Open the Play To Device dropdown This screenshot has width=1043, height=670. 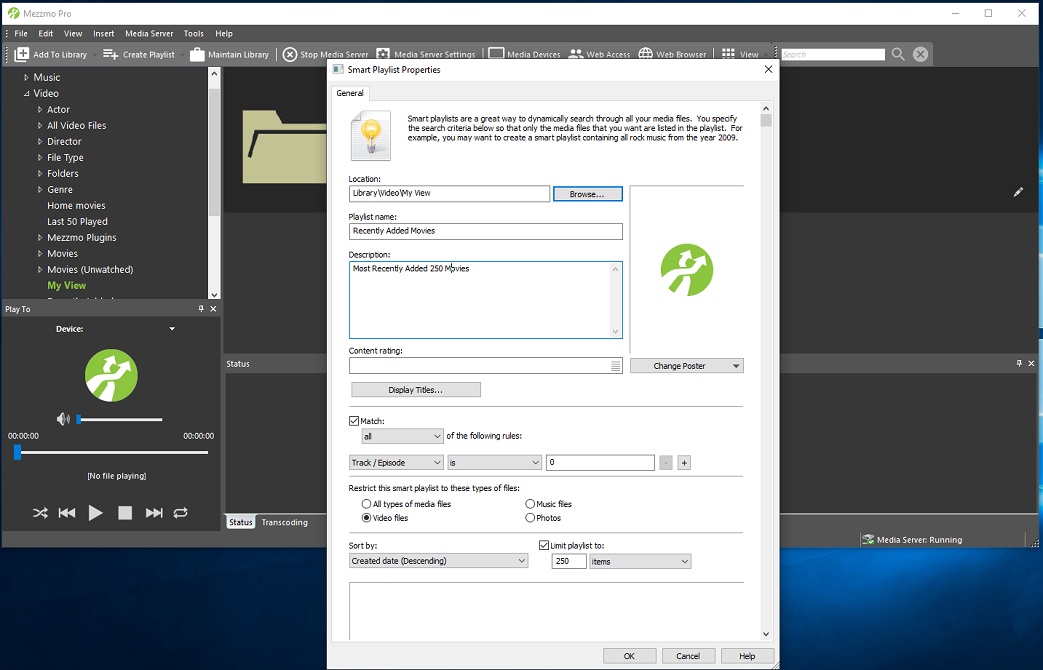[172, 329]
